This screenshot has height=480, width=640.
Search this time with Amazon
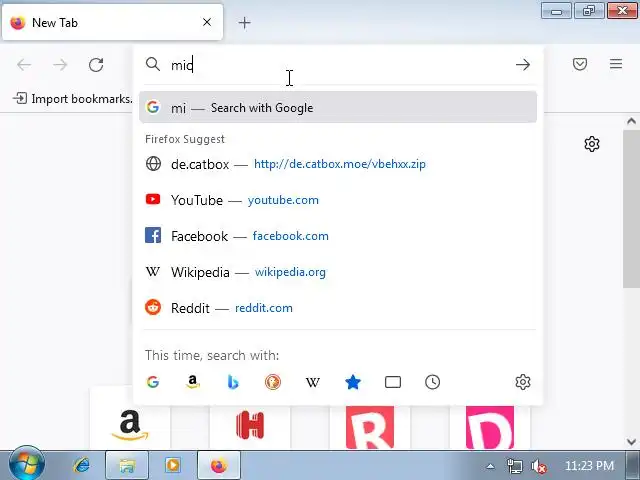(x=192, y=382)
